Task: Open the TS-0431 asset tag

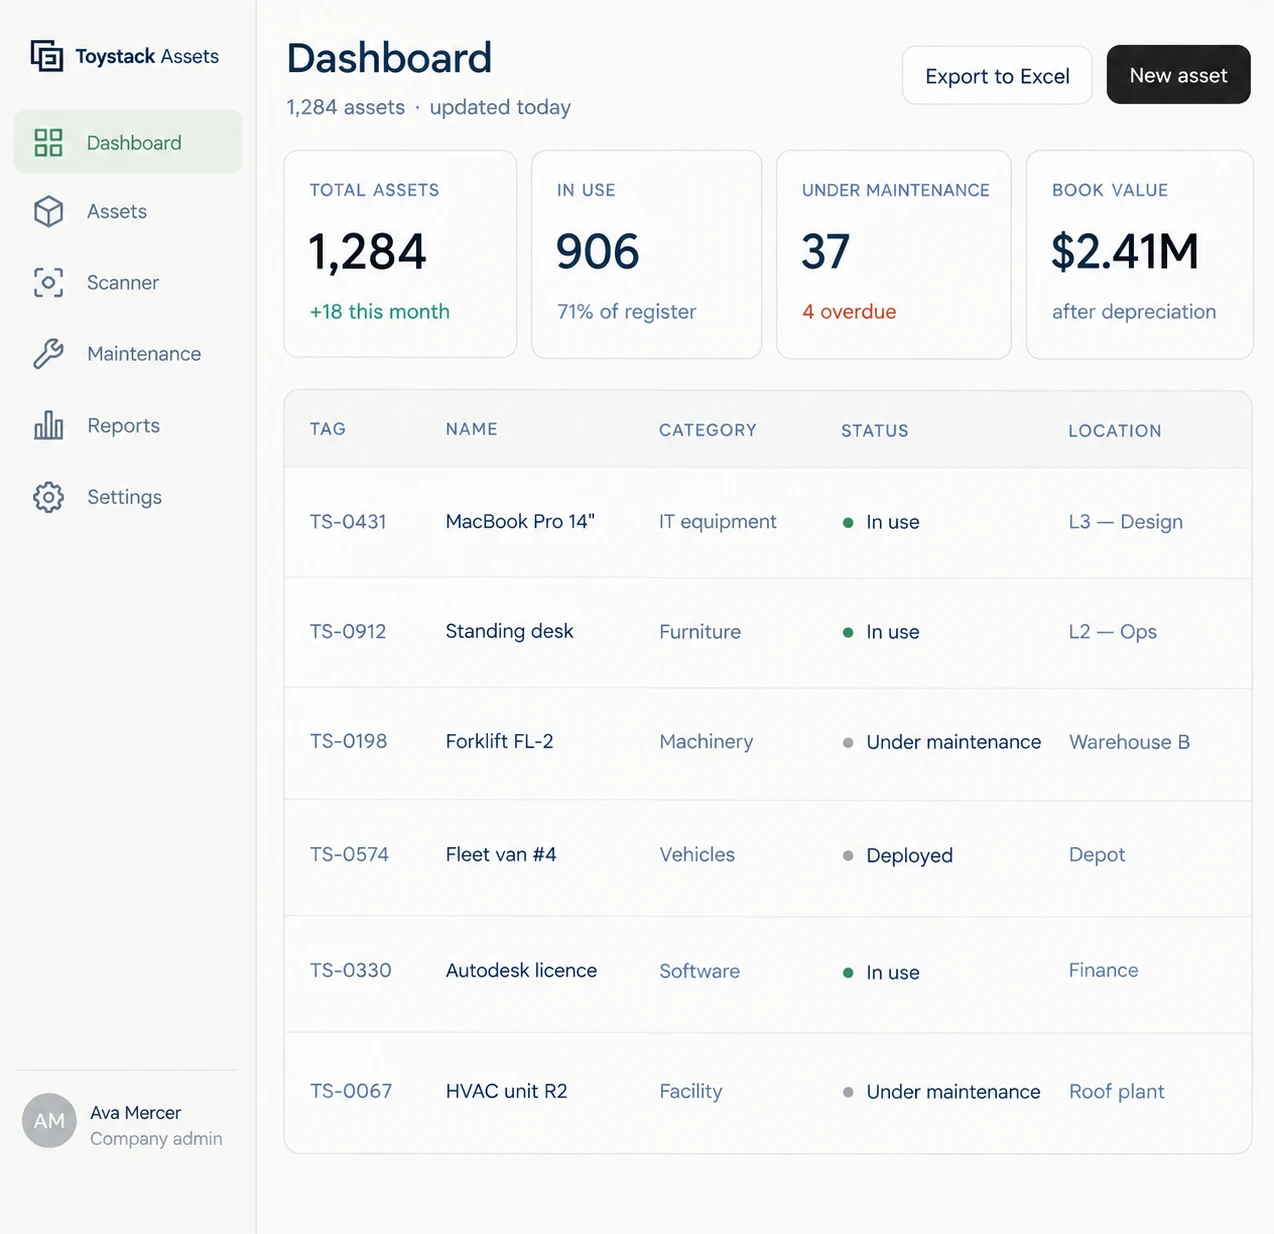Action: tap(348, 521)
